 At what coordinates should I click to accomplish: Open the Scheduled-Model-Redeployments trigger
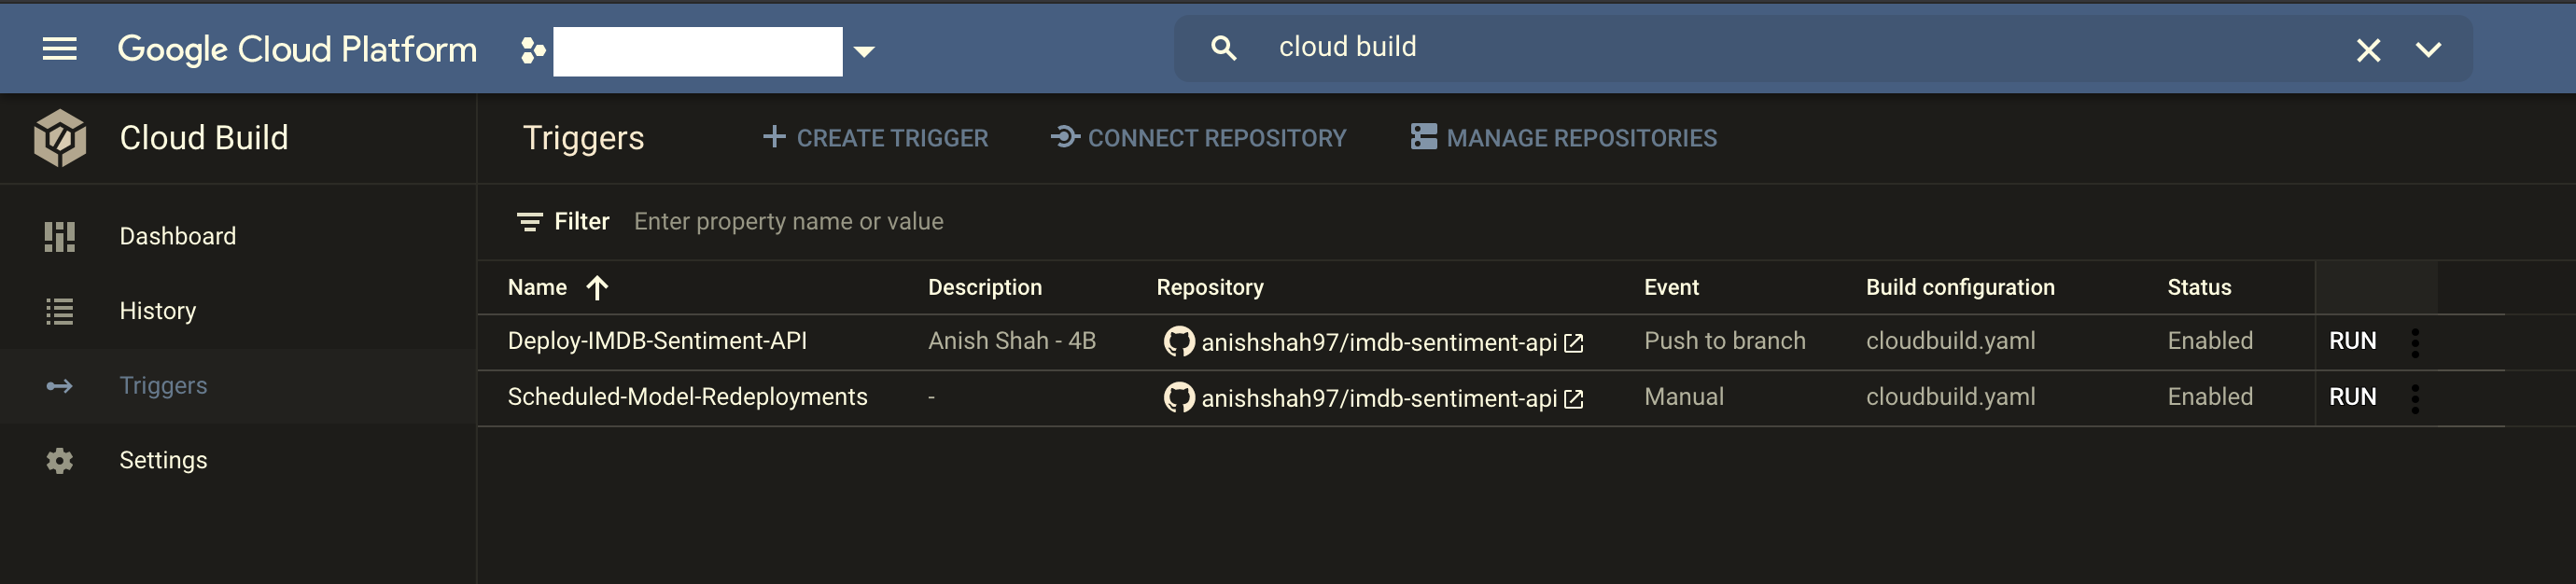[687, 397]
